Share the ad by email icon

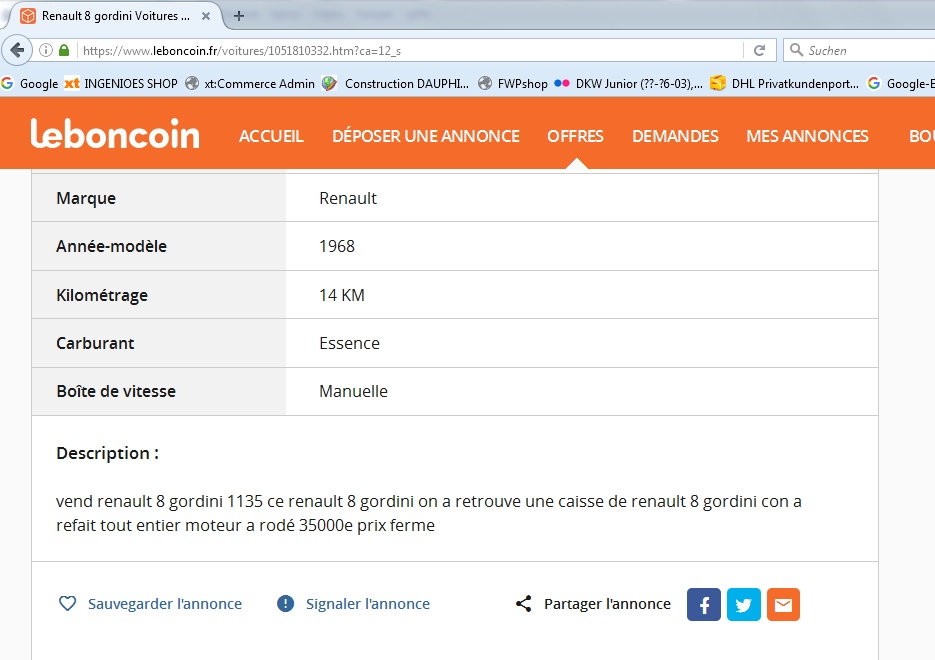(783, 605)
